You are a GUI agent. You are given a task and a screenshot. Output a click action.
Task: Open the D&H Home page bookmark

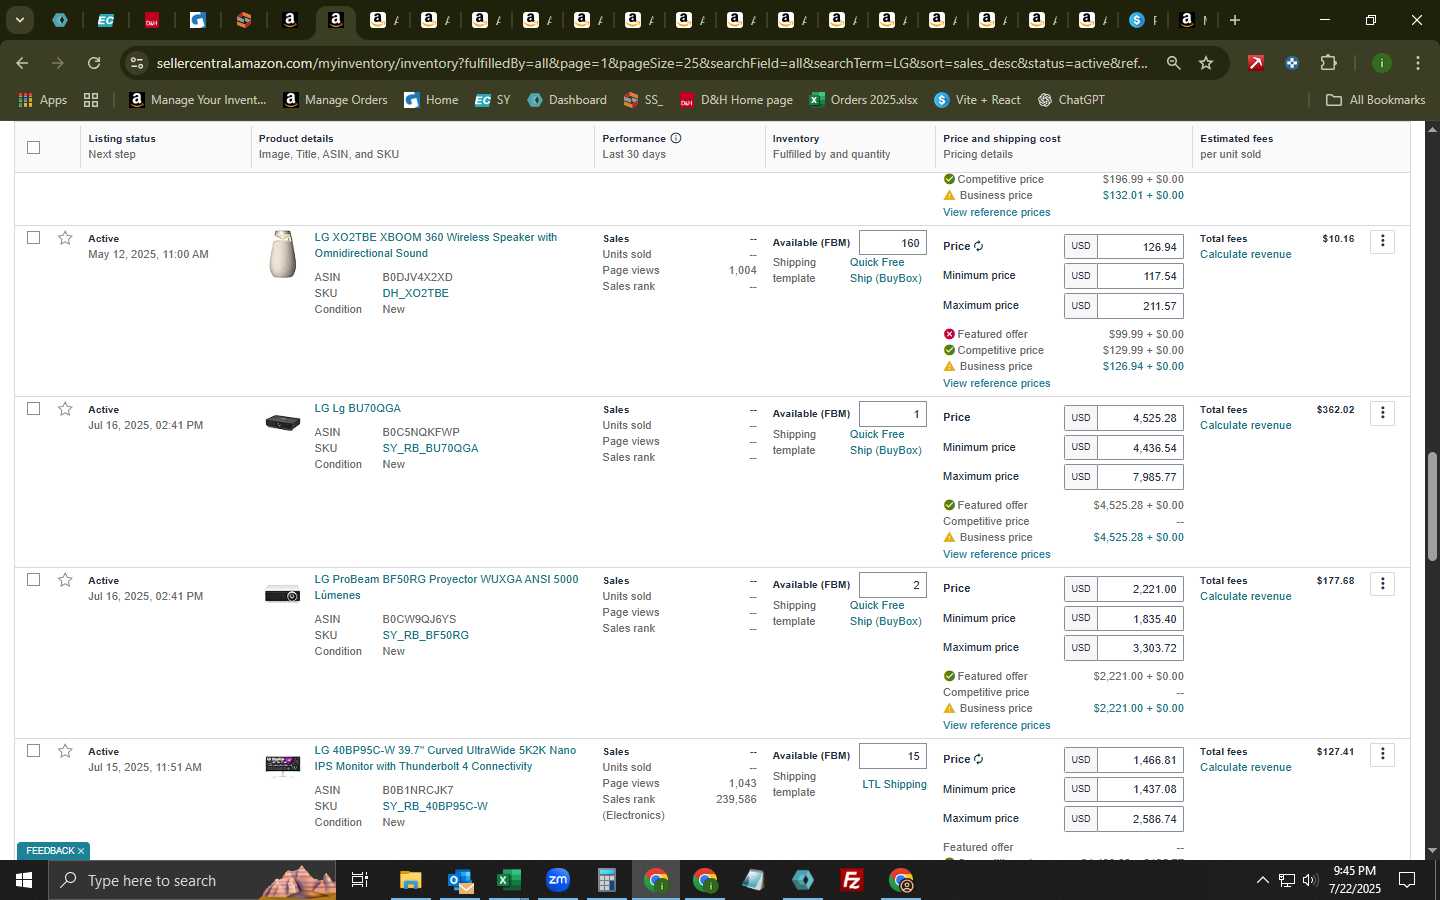click(736, 100)
